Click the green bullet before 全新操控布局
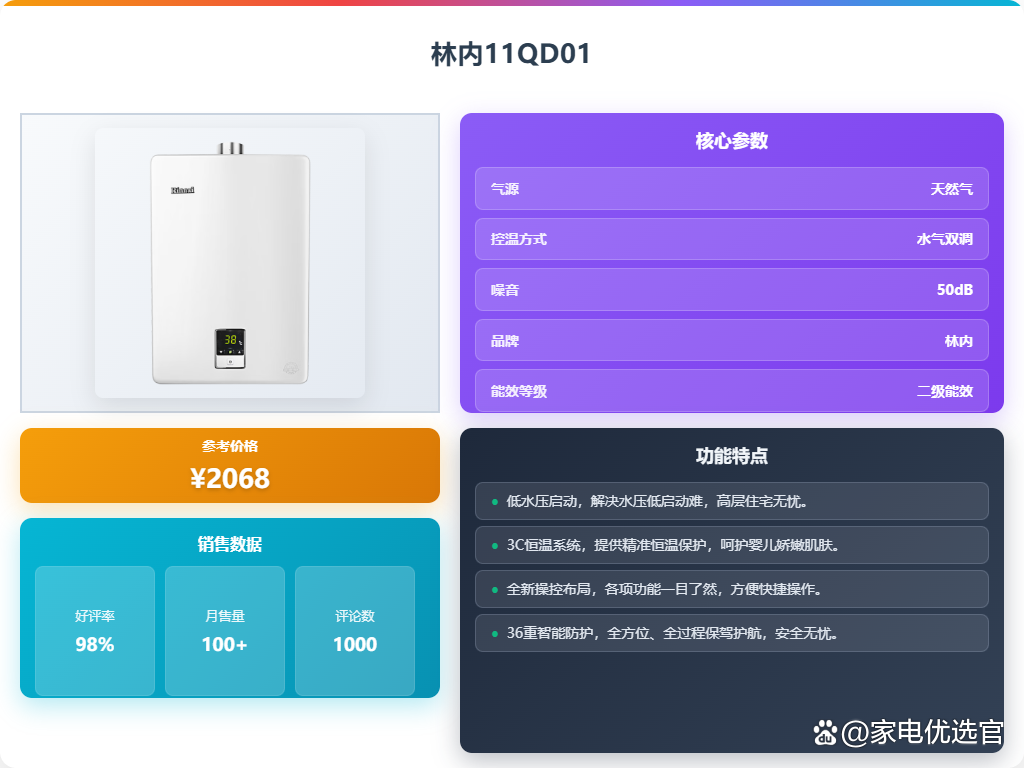Image resolution: width=1024 pixels, height=768 pixels. click(x=494, y=590)
